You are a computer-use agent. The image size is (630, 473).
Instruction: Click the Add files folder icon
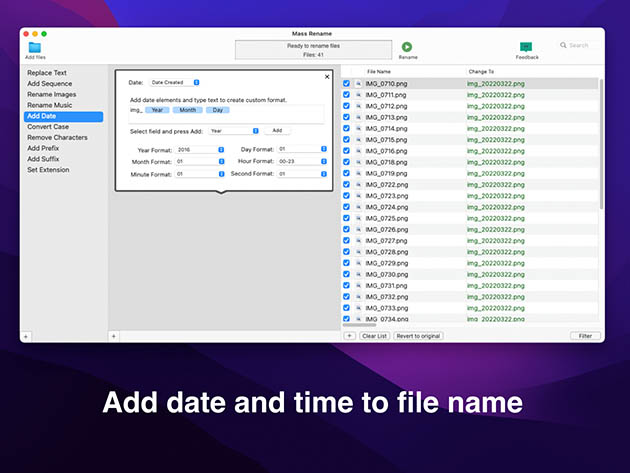[x=35, y=47]
